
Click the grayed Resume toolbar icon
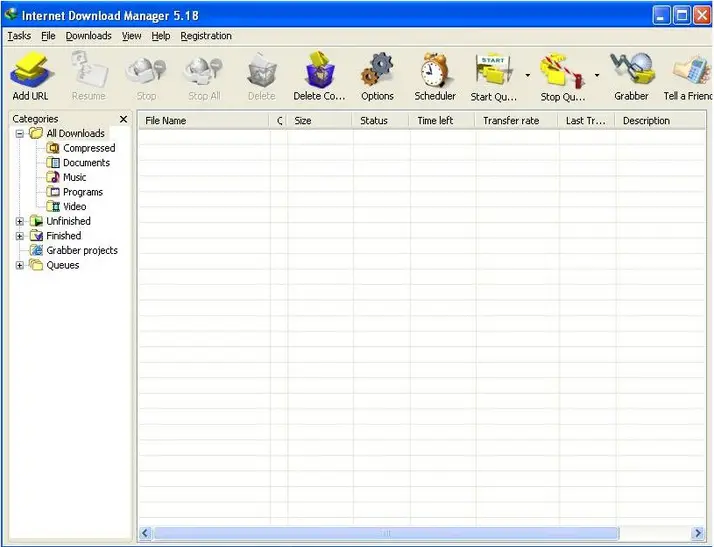point(89,69)
